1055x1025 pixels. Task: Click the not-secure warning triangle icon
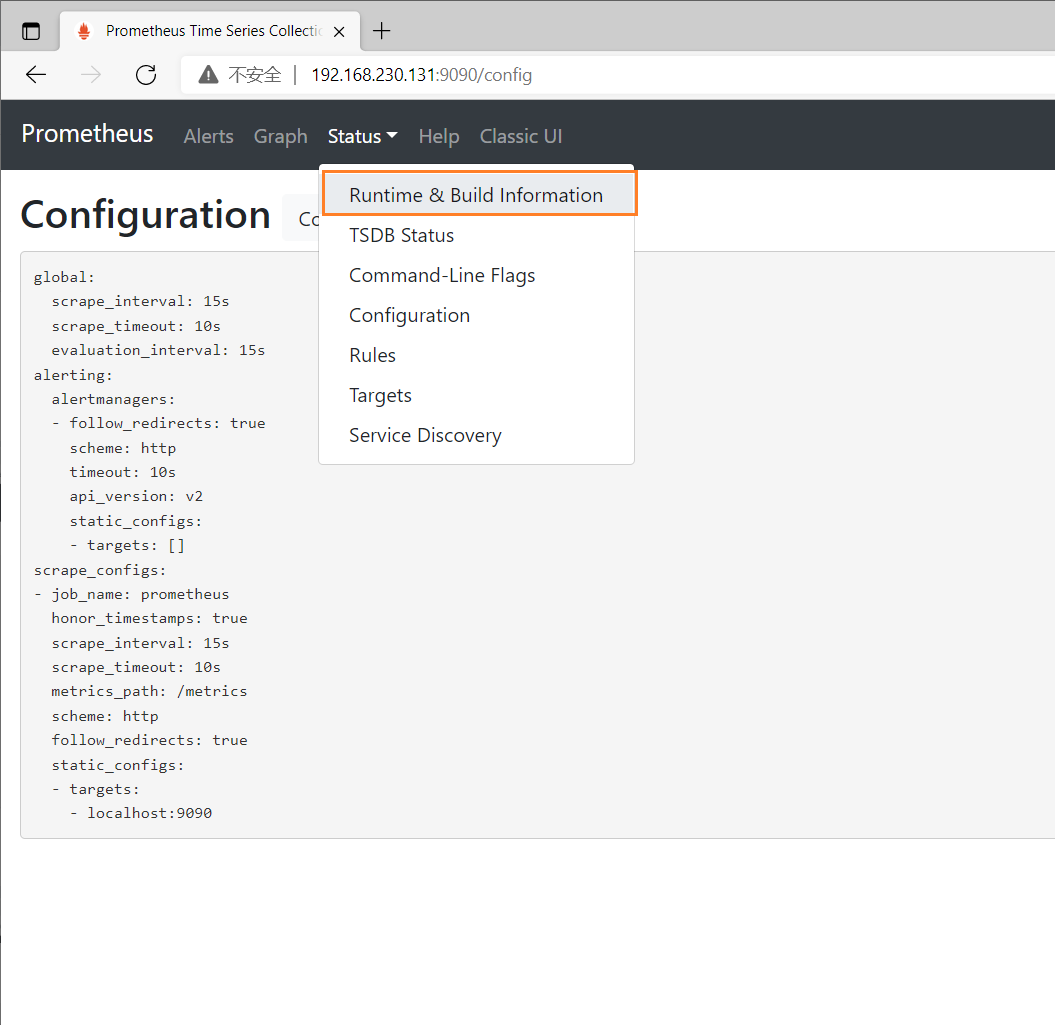point(209,75)
